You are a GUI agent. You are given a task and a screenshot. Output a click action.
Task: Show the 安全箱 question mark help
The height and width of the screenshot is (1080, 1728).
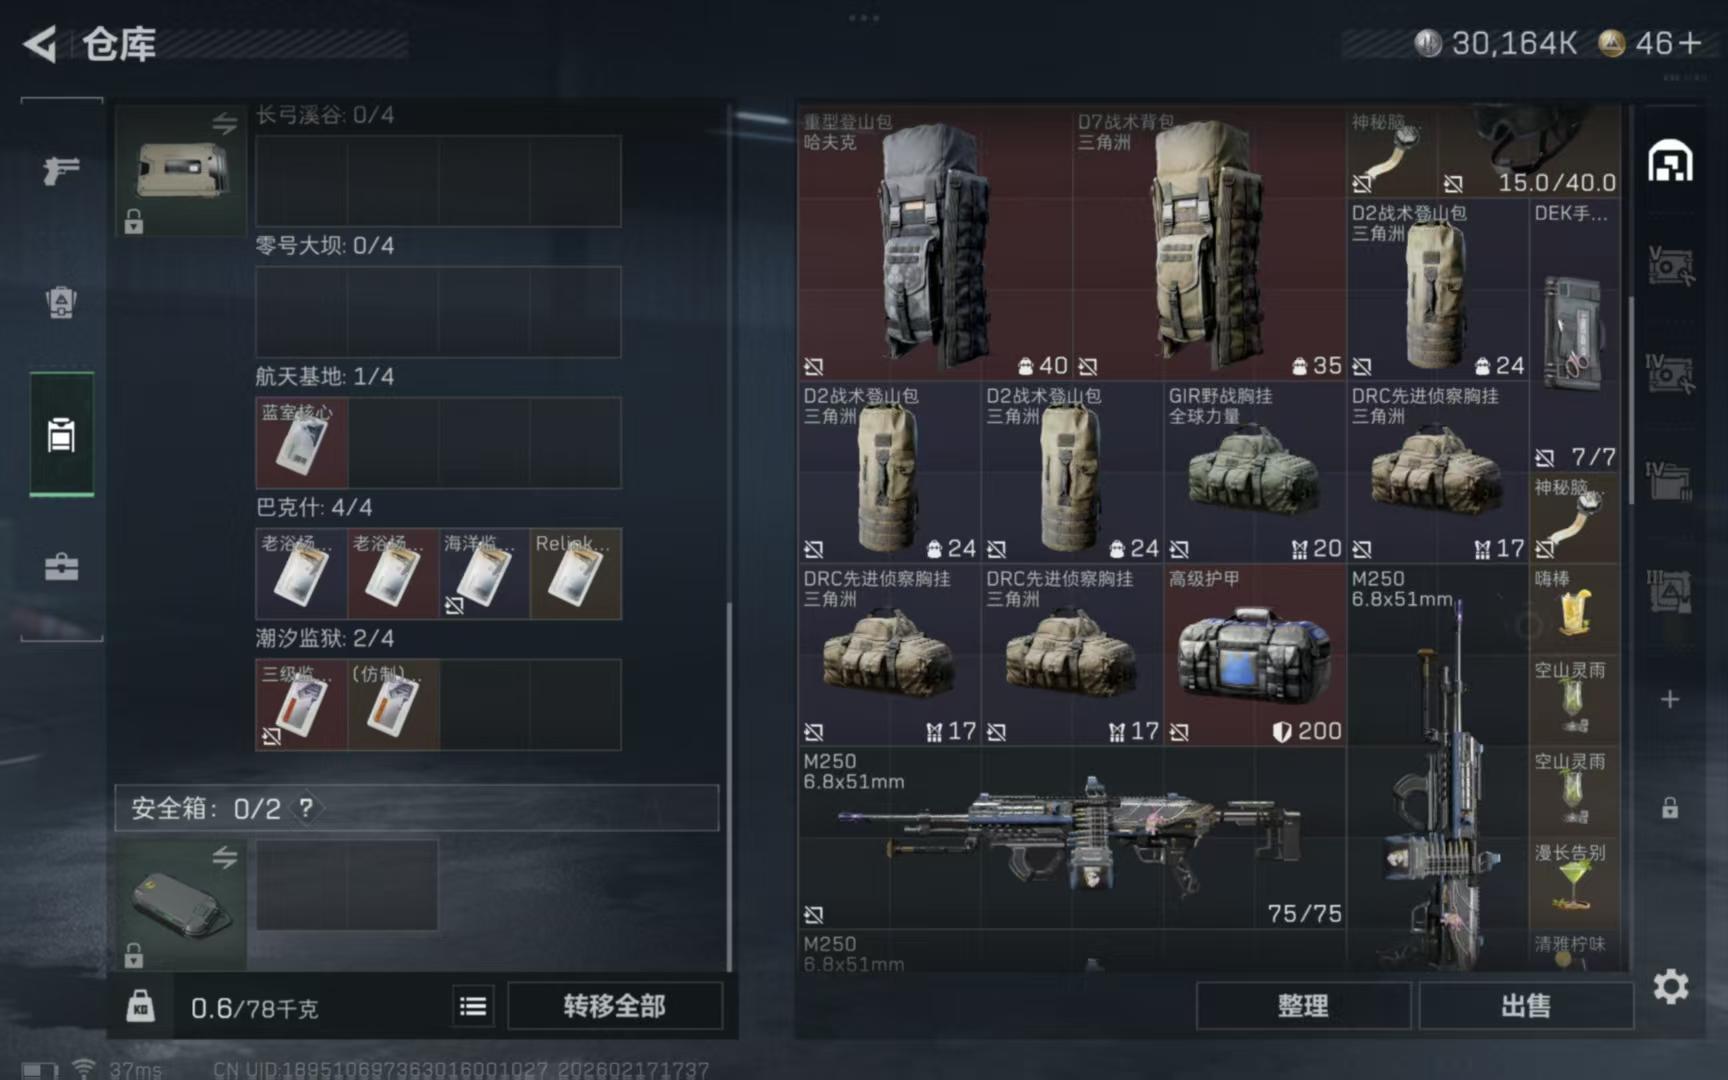point(306,808)
